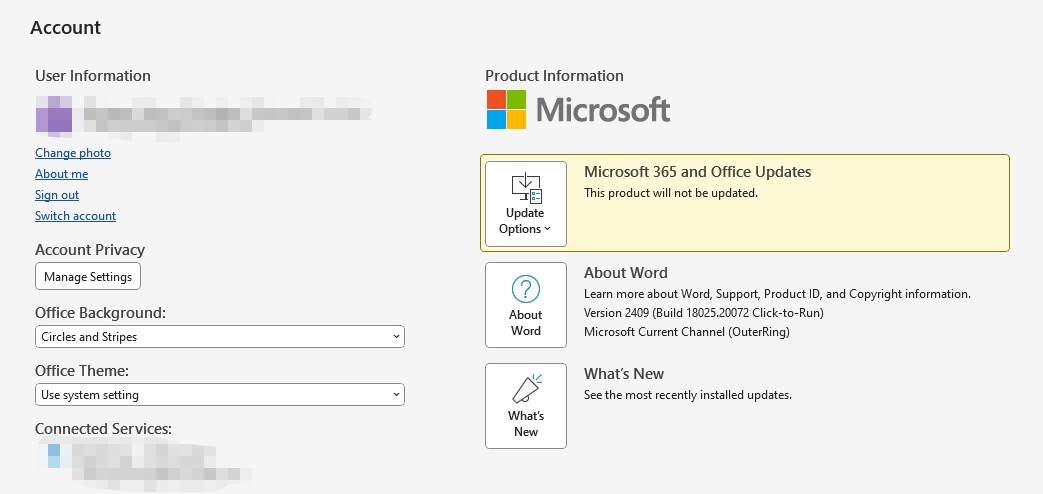Click the Manage Settings button
The width and height of the screenshot is (1043, 494).
pos(88,277)
